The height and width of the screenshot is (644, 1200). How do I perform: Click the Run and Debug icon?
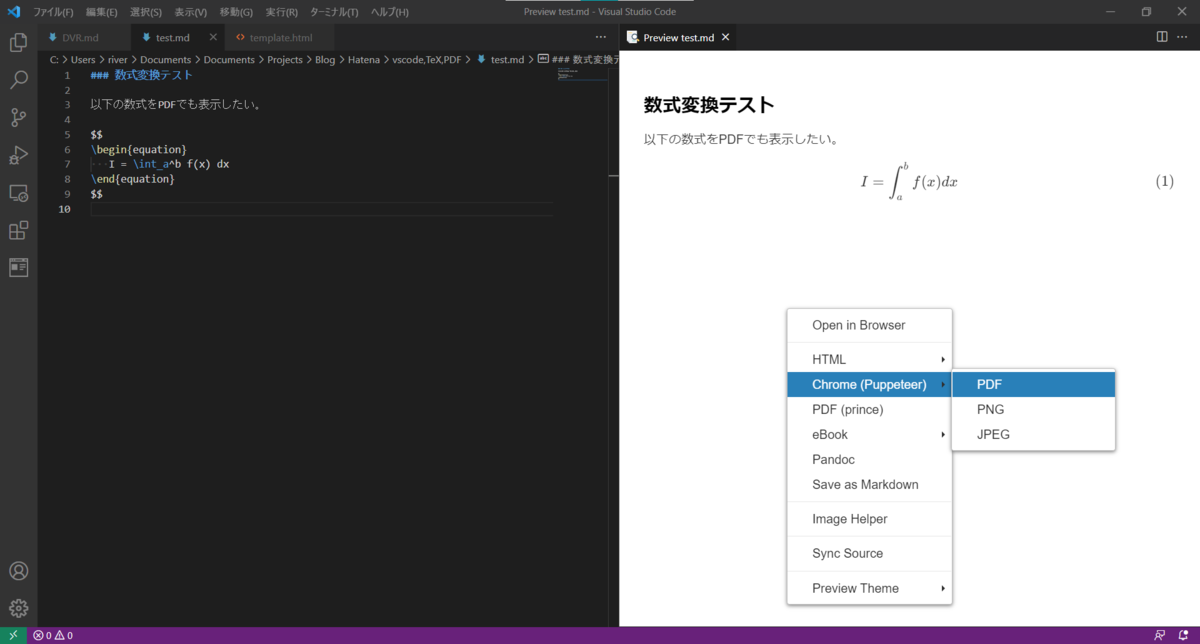point(18,155)
